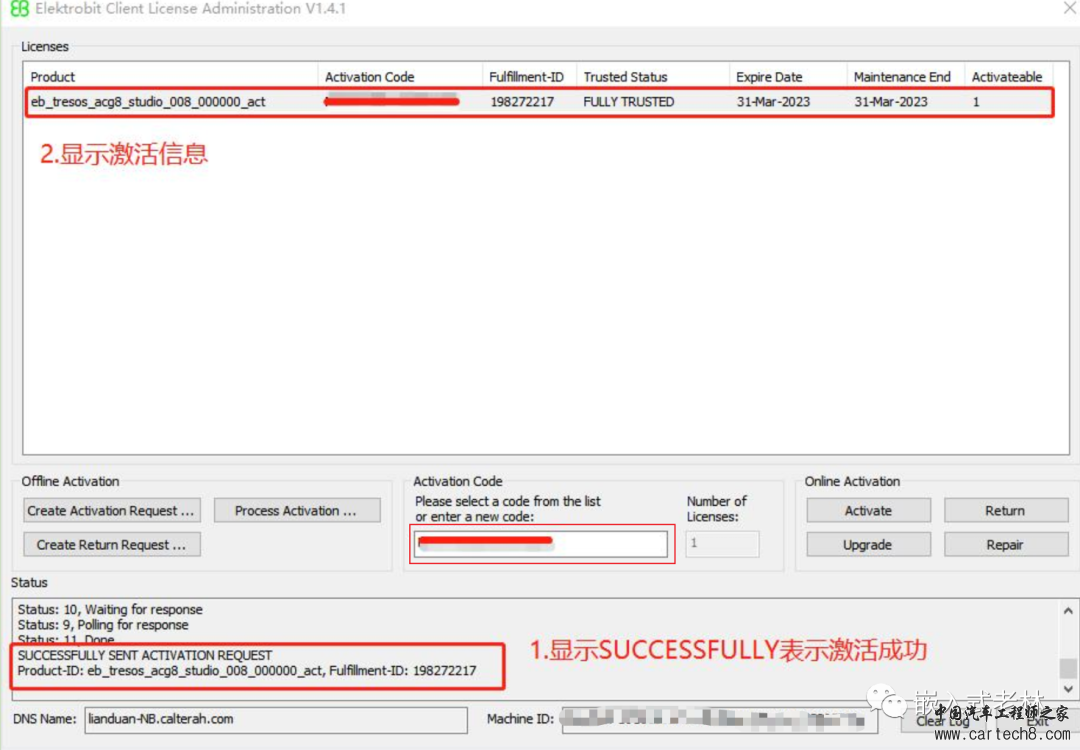Click Create Return Request button
This screenshot has width=1080, height=750.
pos(112,544)
